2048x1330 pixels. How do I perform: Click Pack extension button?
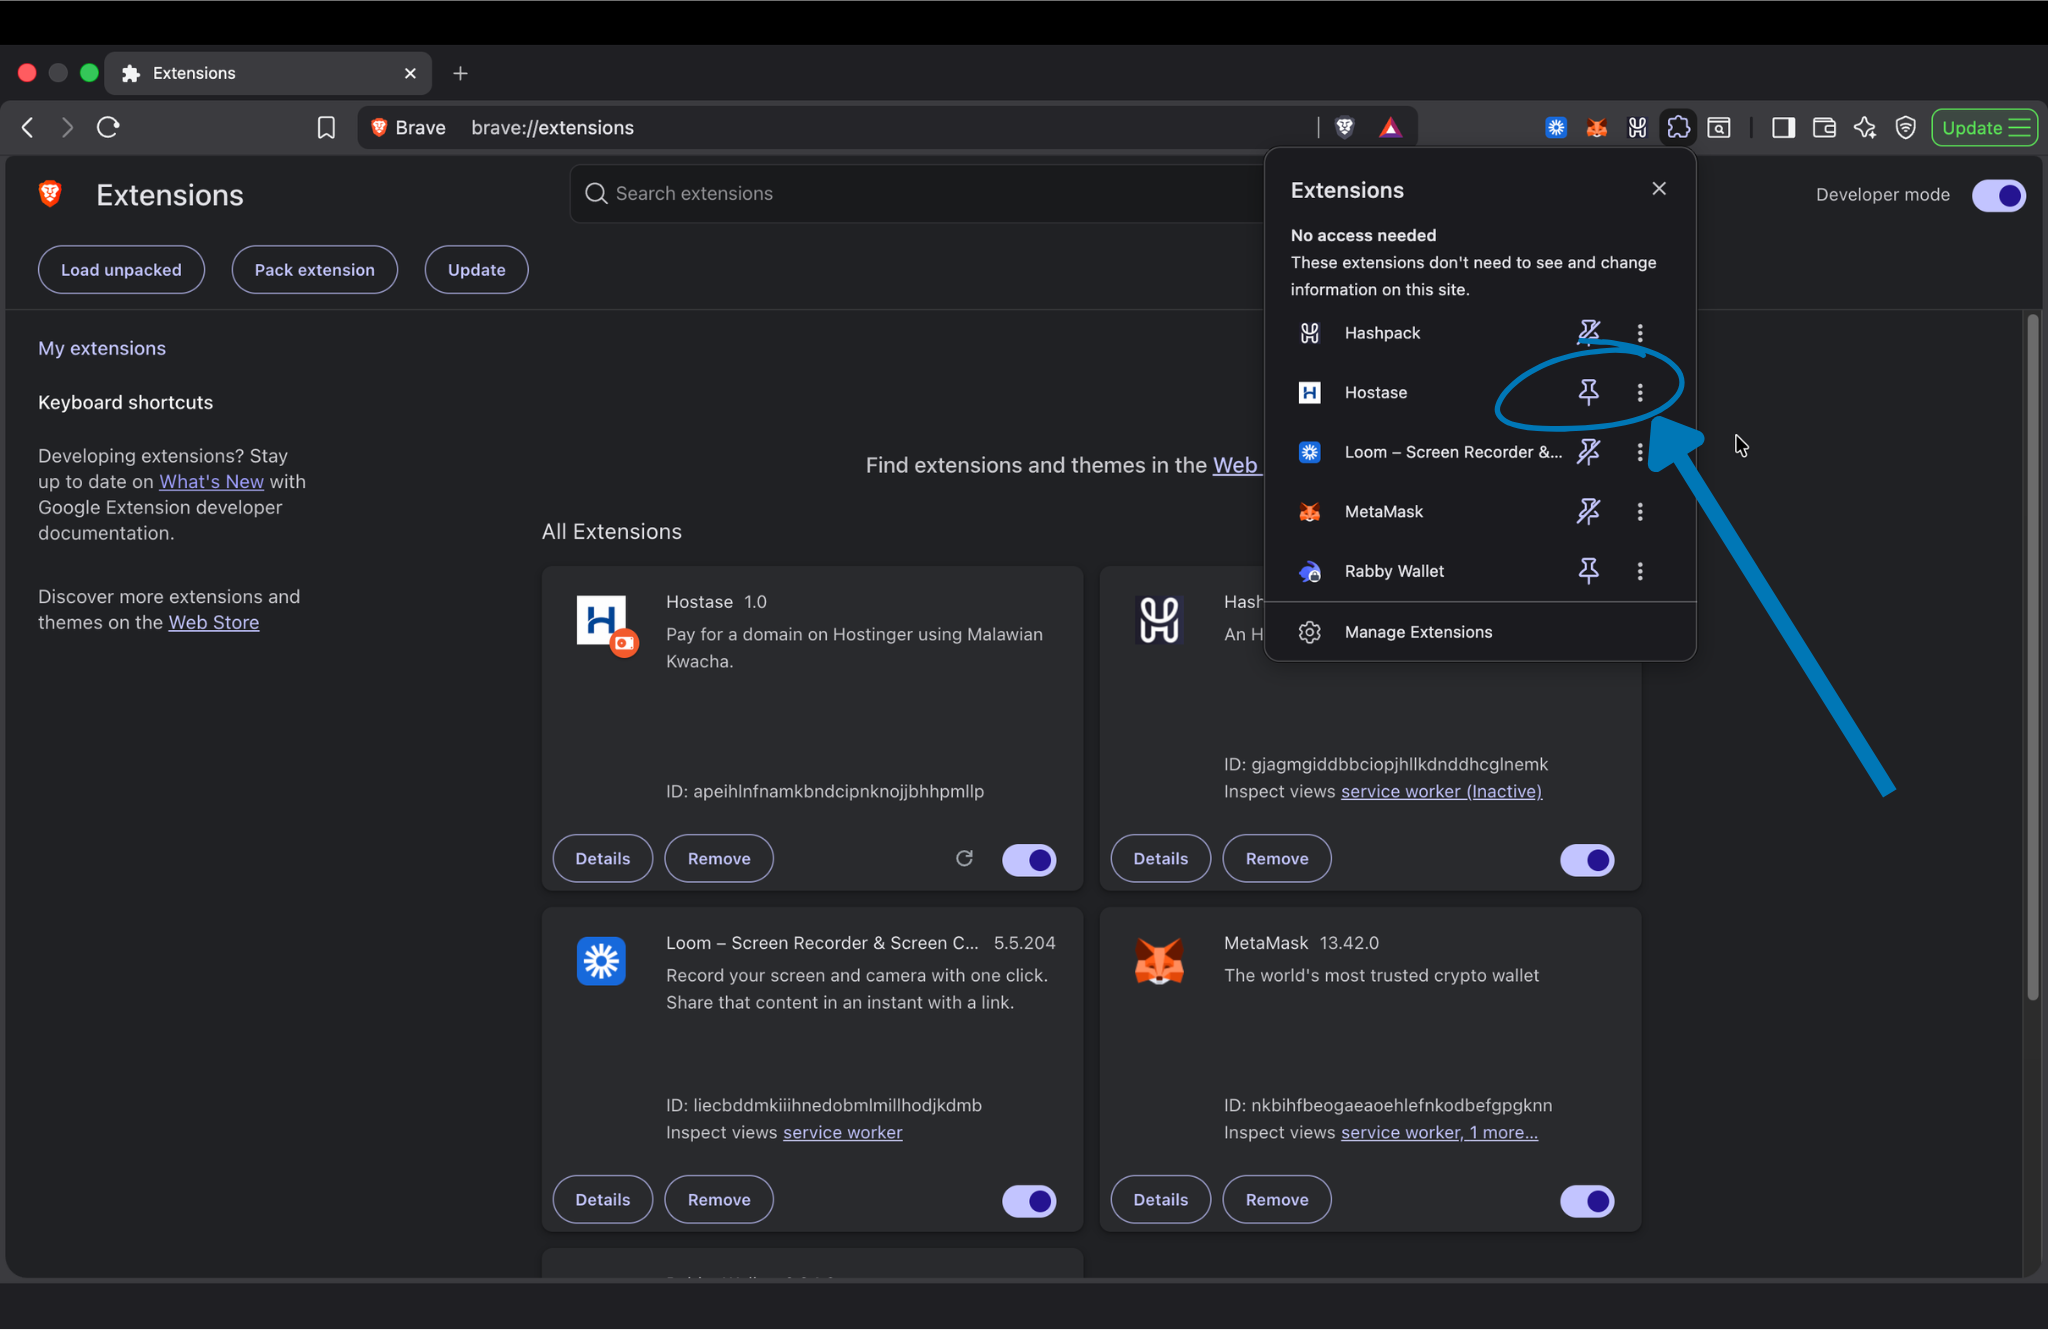coord(314,270)
